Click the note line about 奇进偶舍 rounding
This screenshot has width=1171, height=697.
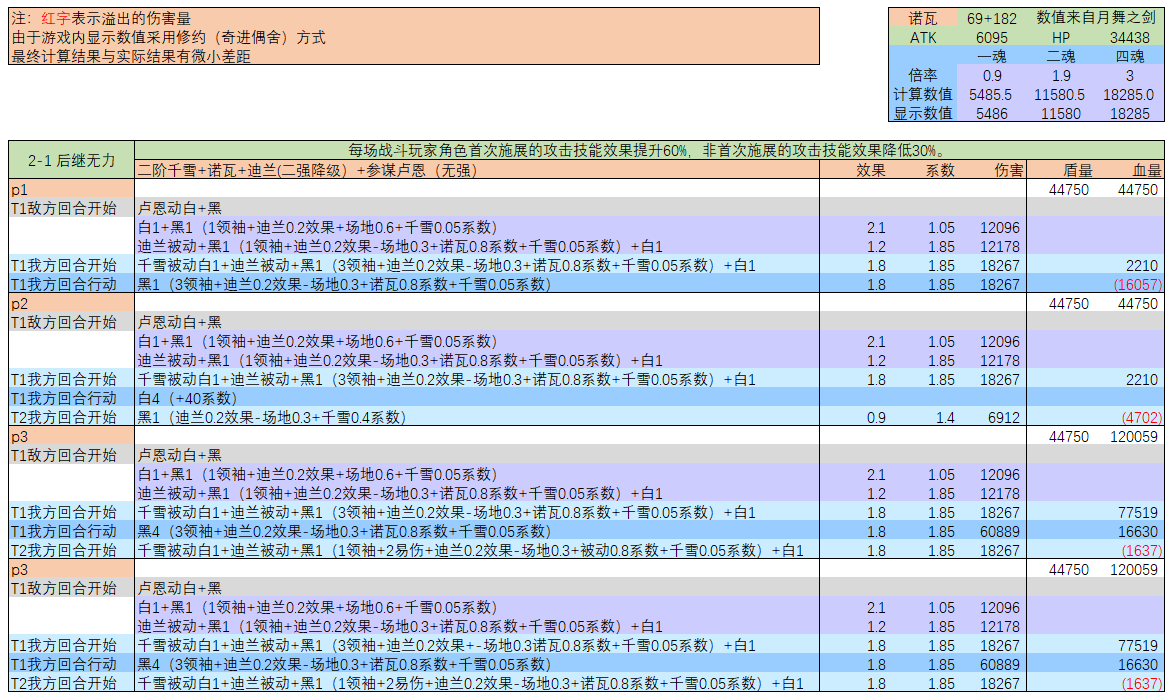click(x=169, y=37)
